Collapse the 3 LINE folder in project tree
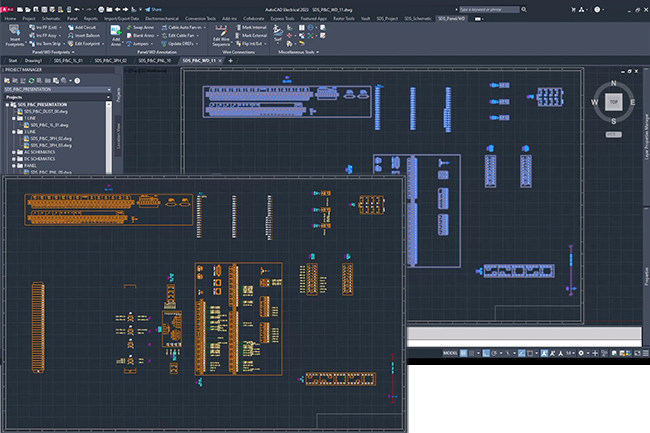 pos(12,131)
